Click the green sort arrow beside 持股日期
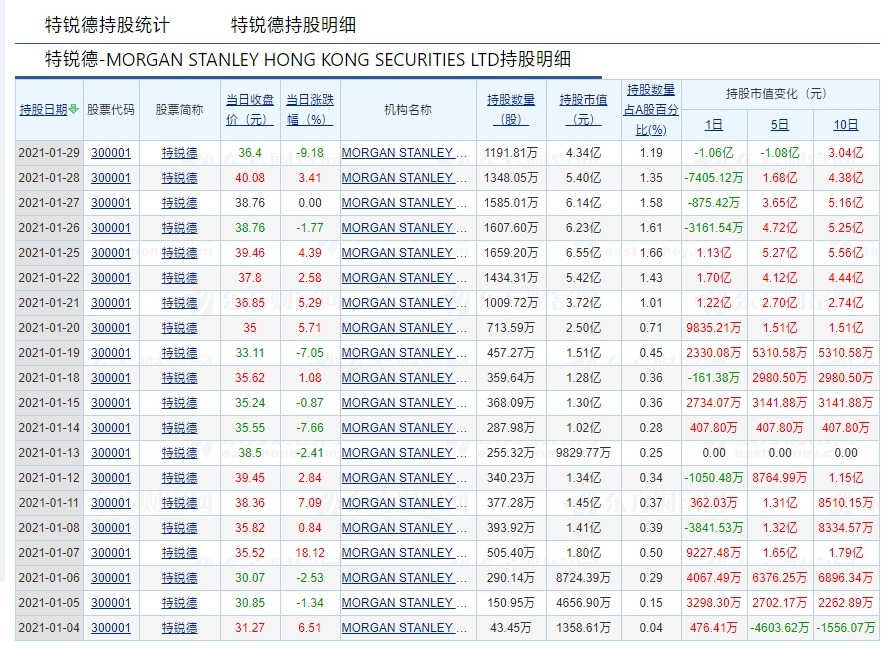This screenshot has height=654, width=884. pyautogui.click(x=73, y=109)
